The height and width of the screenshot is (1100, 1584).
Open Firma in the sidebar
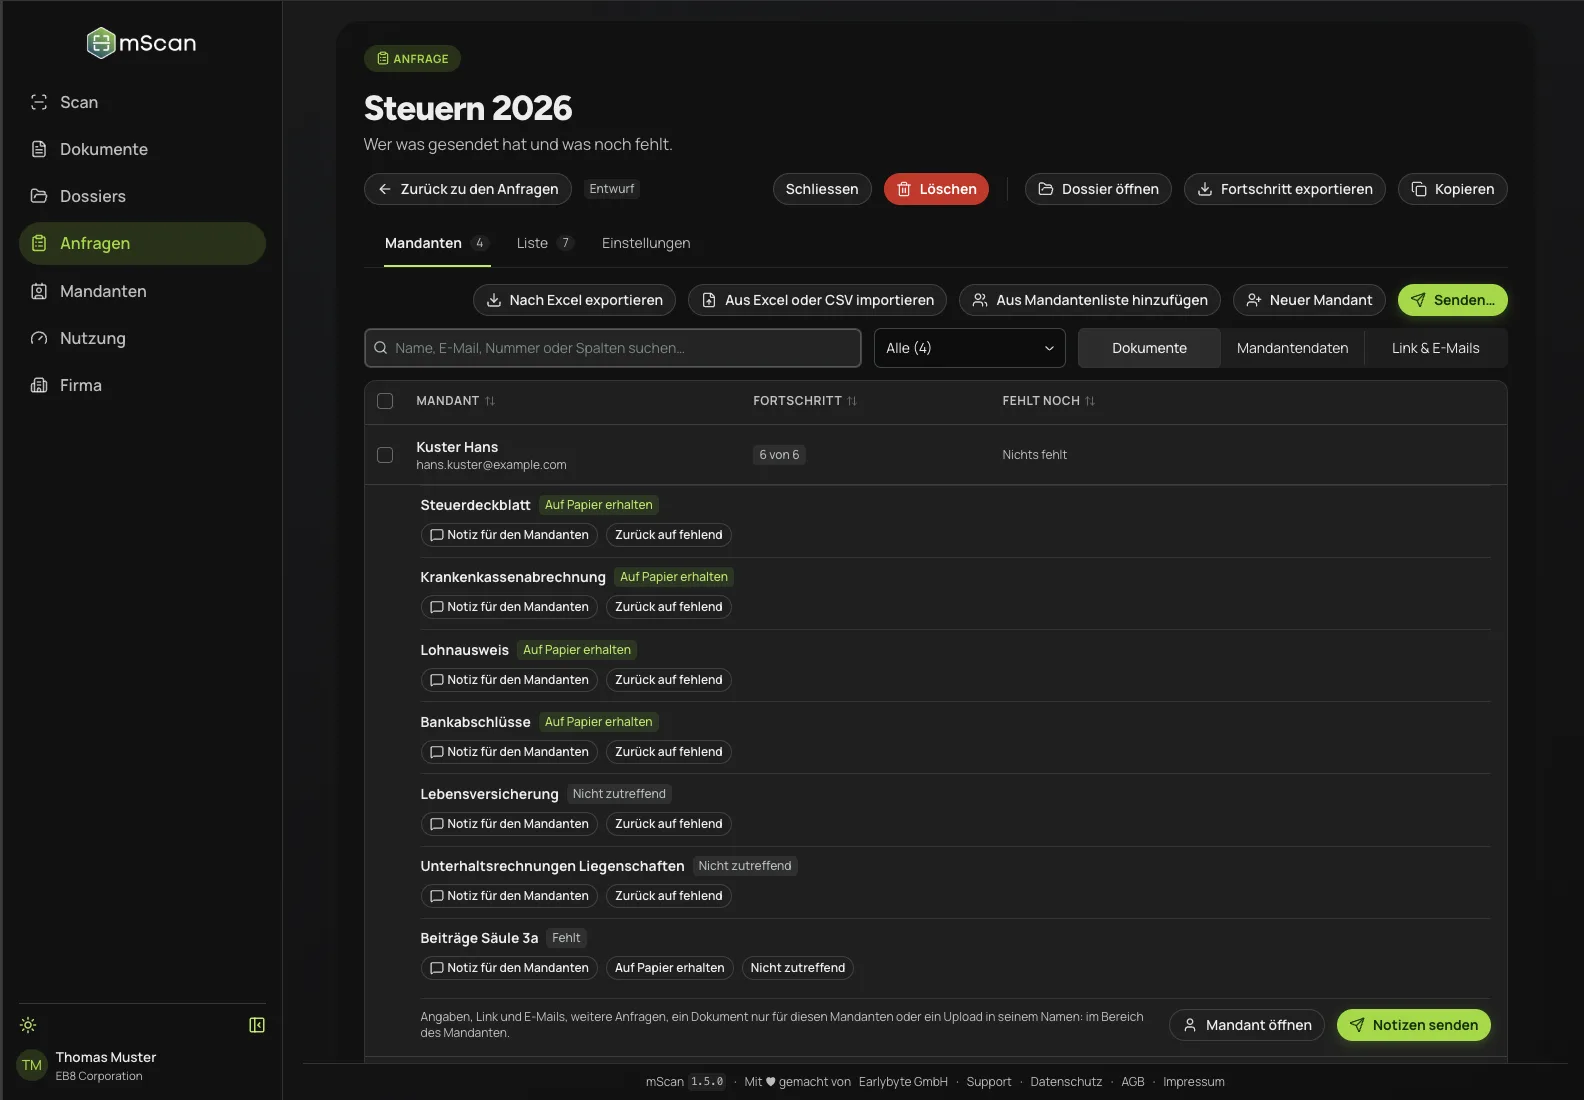click(x=142, y=385)
